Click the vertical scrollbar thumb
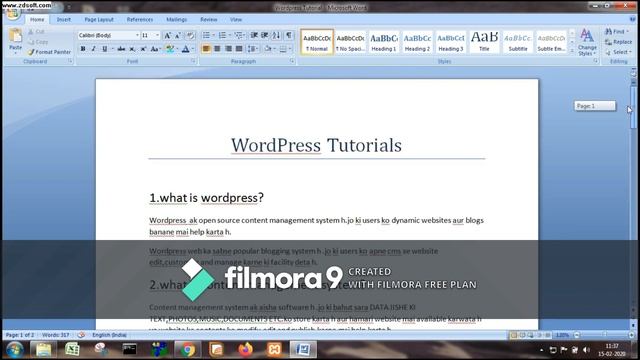This screenshot has height=360, width=640. point(633,107)
